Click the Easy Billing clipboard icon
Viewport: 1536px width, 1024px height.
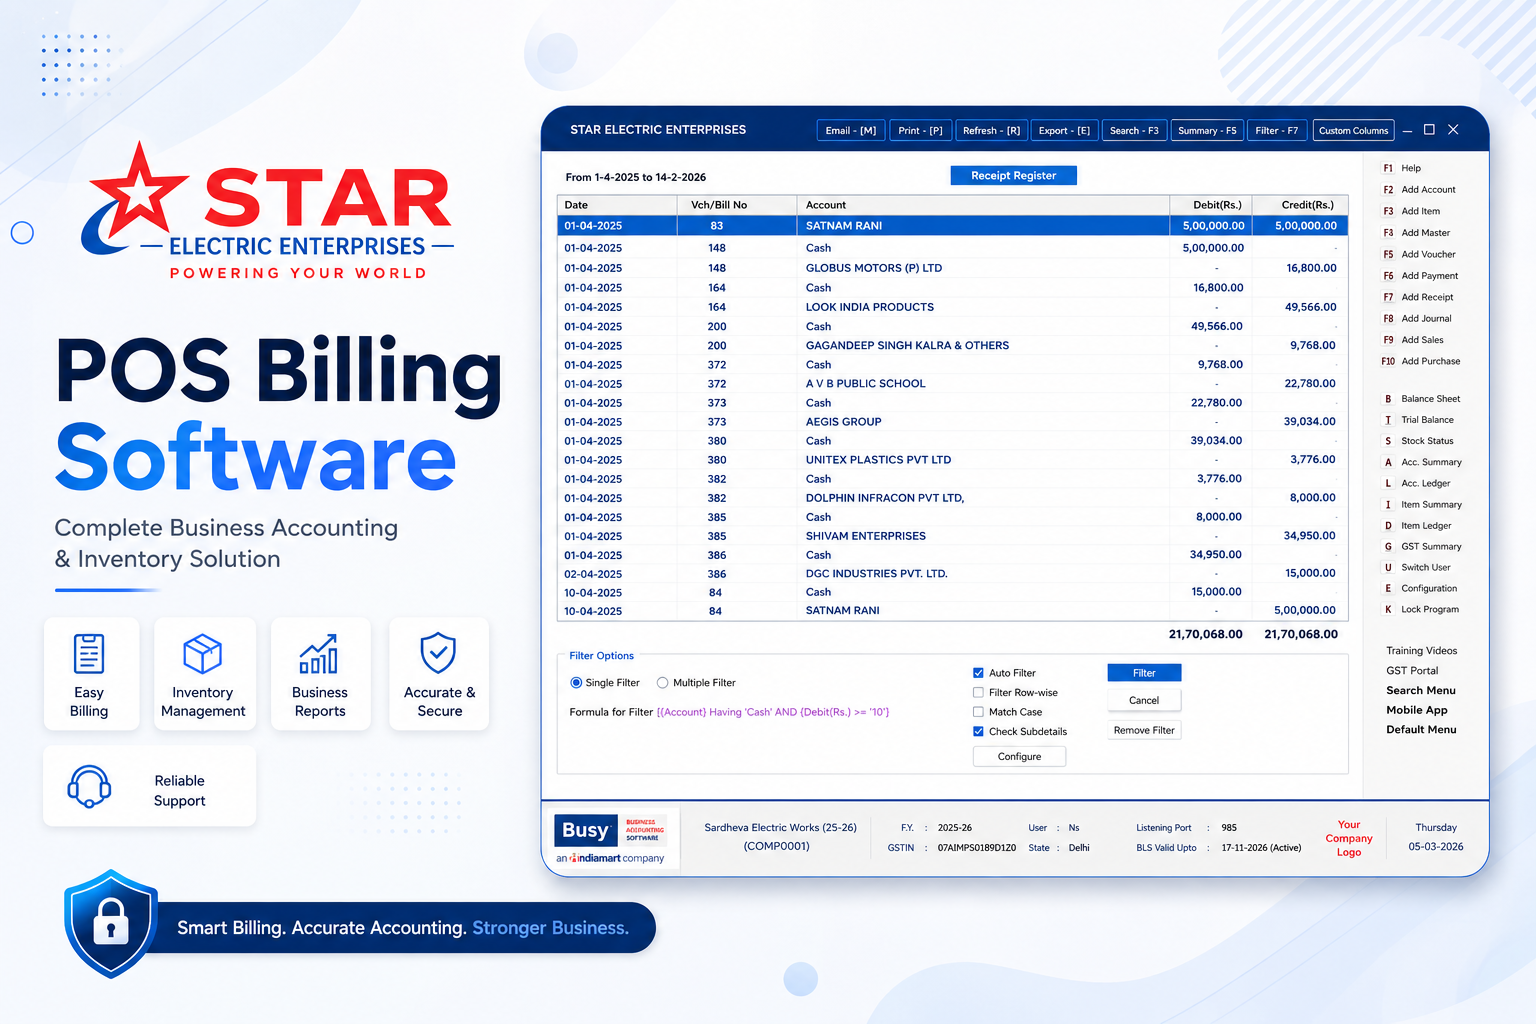pos(89,654)
